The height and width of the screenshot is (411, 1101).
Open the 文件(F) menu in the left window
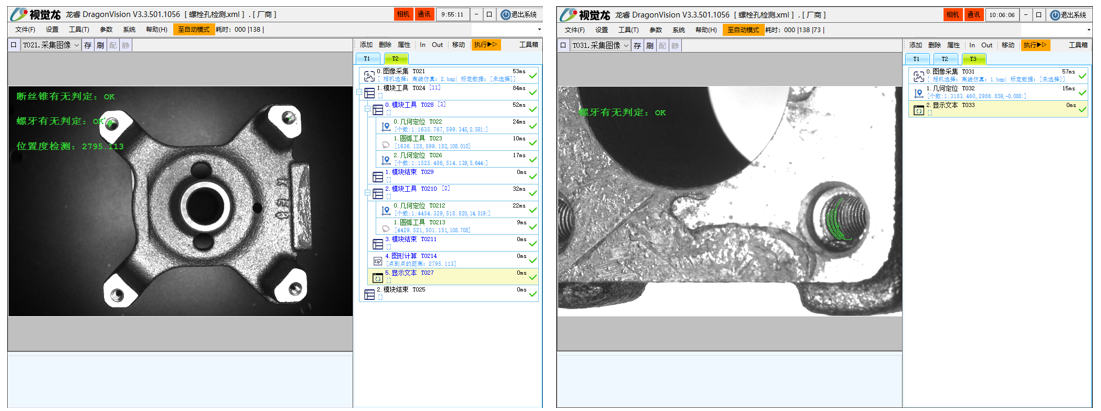(25, 30)
